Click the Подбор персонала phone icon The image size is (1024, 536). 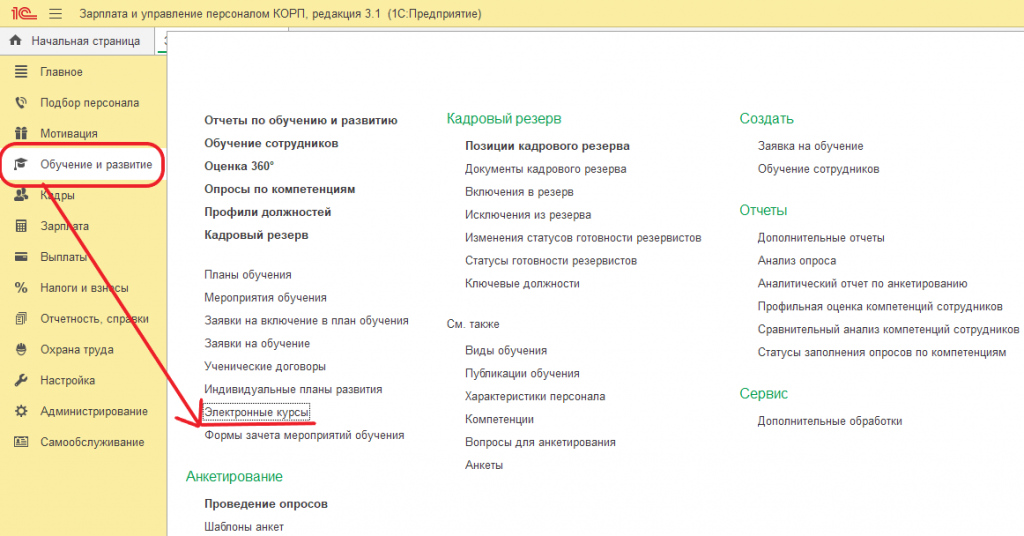[21, 102]
